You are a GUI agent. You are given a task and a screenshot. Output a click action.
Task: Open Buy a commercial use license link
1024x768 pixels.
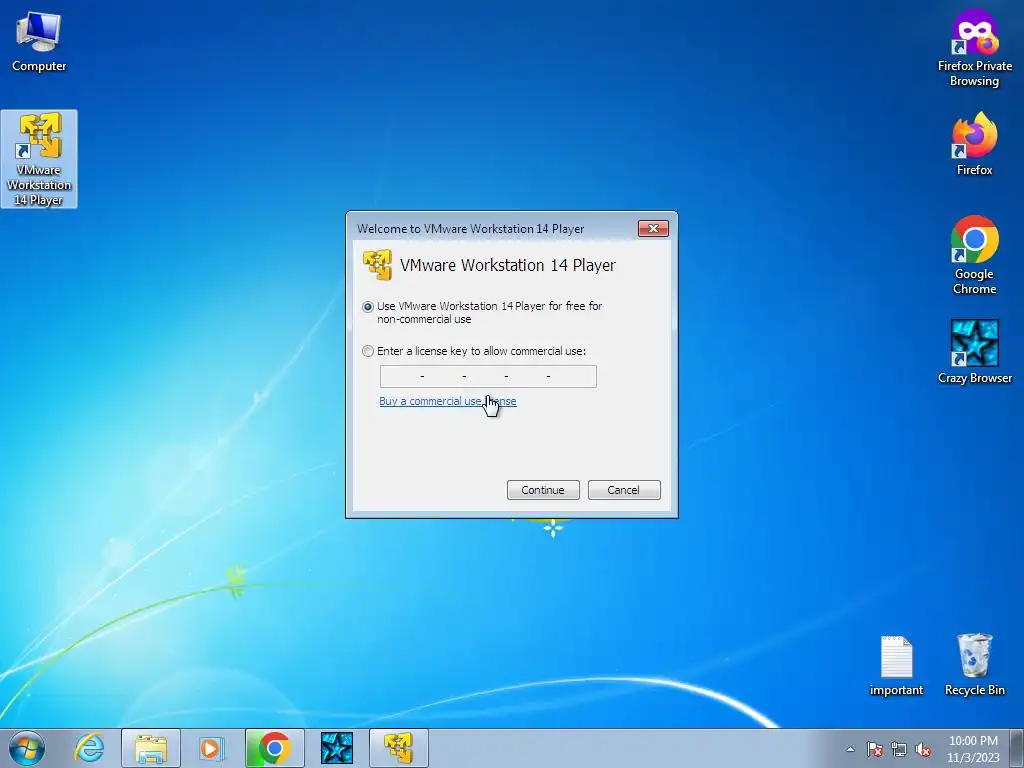(447, 401)
